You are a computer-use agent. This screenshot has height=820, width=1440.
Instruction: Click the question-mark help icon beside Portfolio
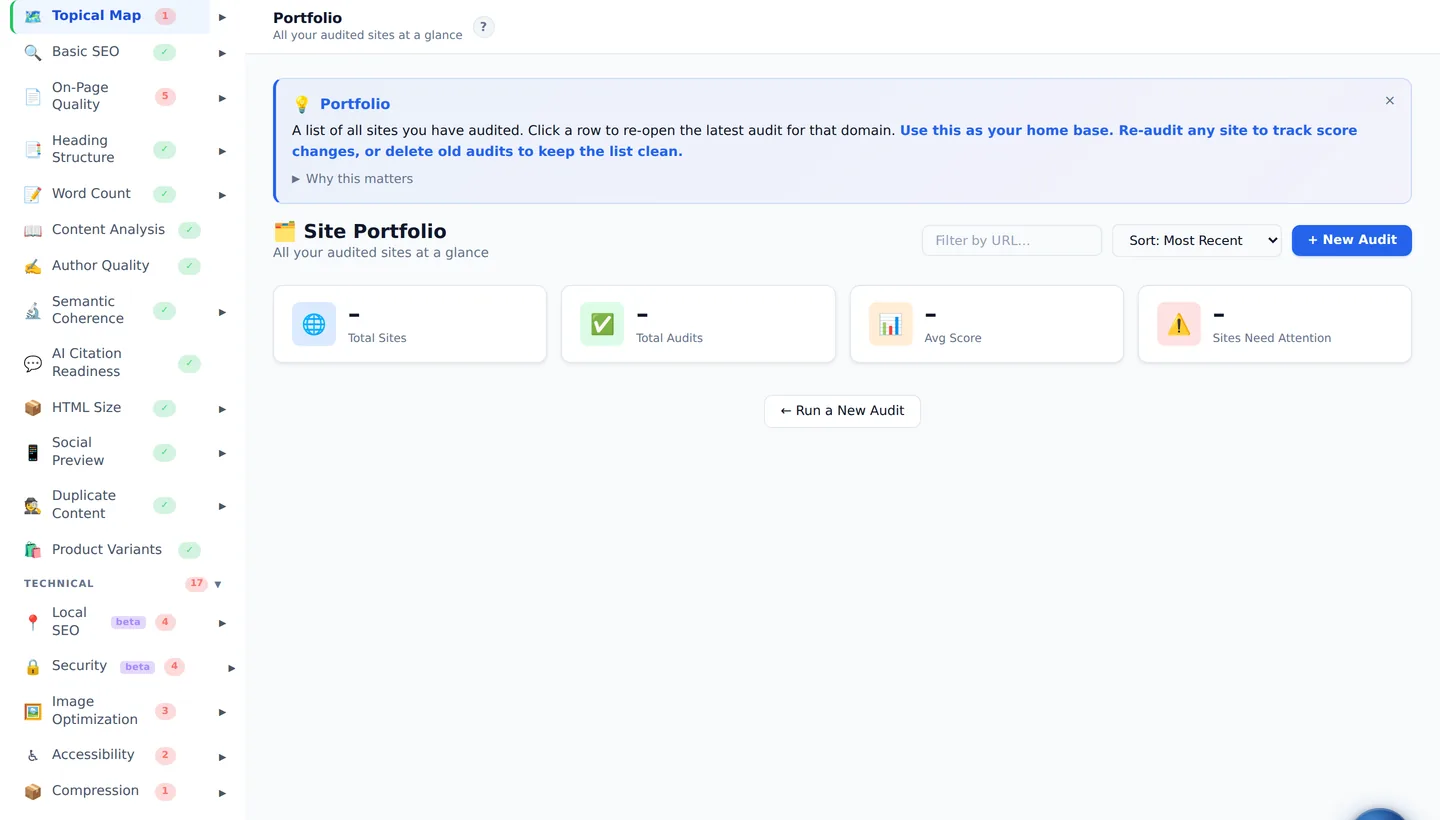pyautogui.click(x=483, y=27)
